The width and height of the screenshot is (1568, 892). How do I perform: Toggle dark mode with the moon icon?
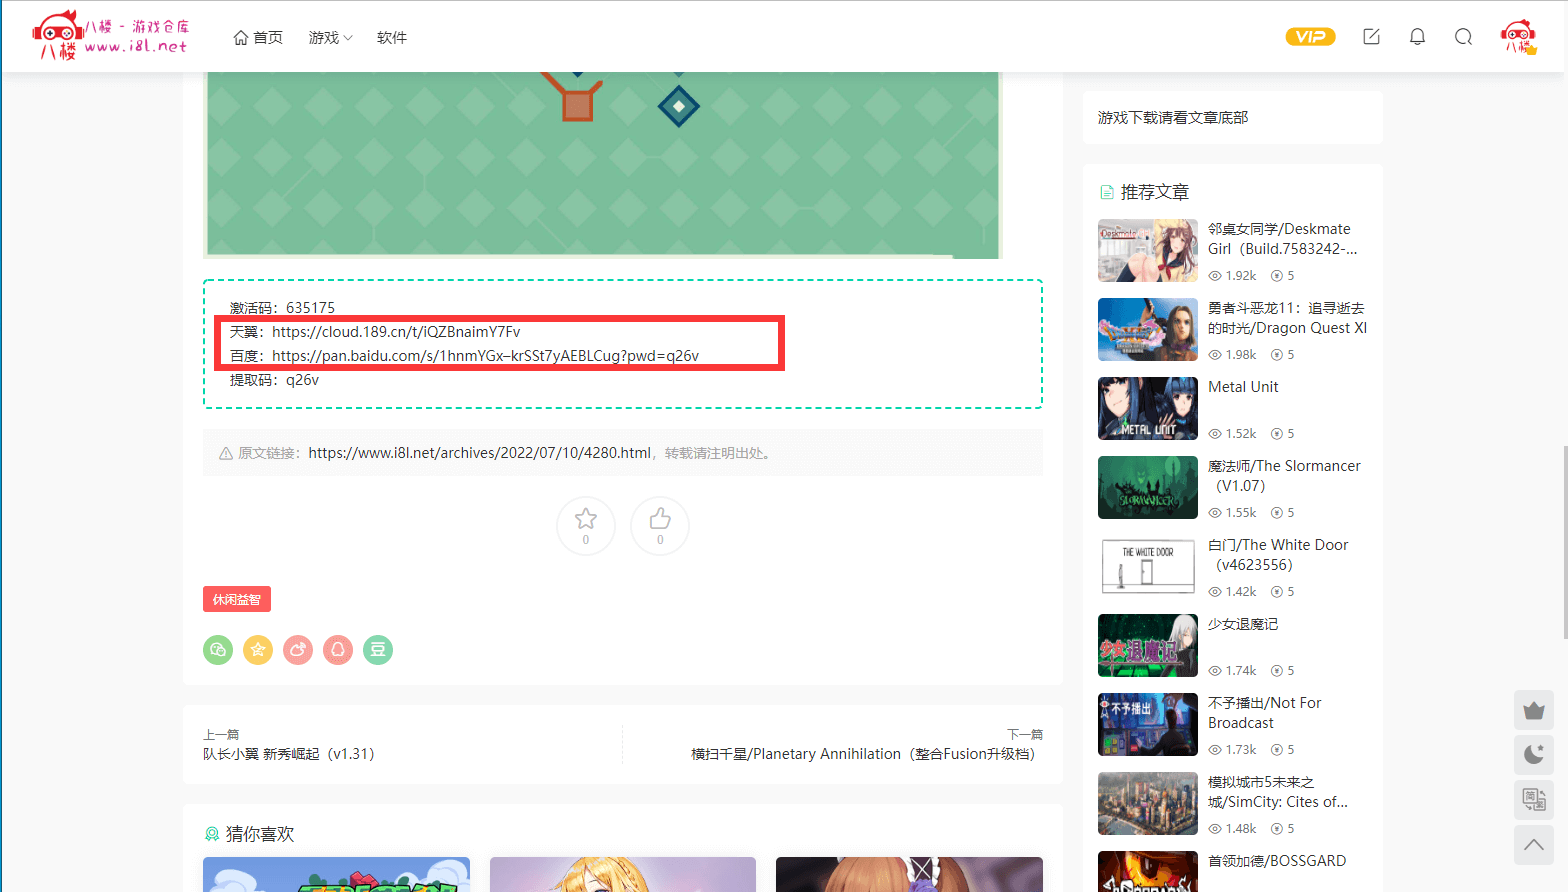pos(1533,755)
